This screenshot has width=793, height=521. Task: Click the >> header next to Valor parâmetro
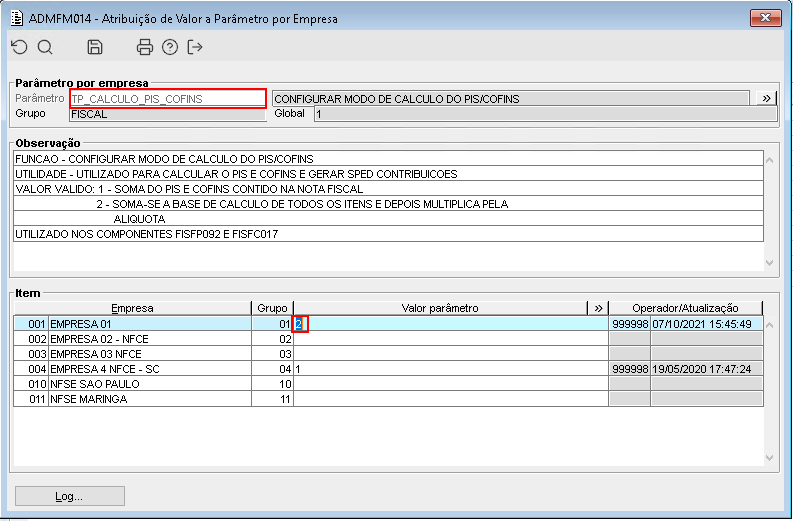[x=598, y=308]
